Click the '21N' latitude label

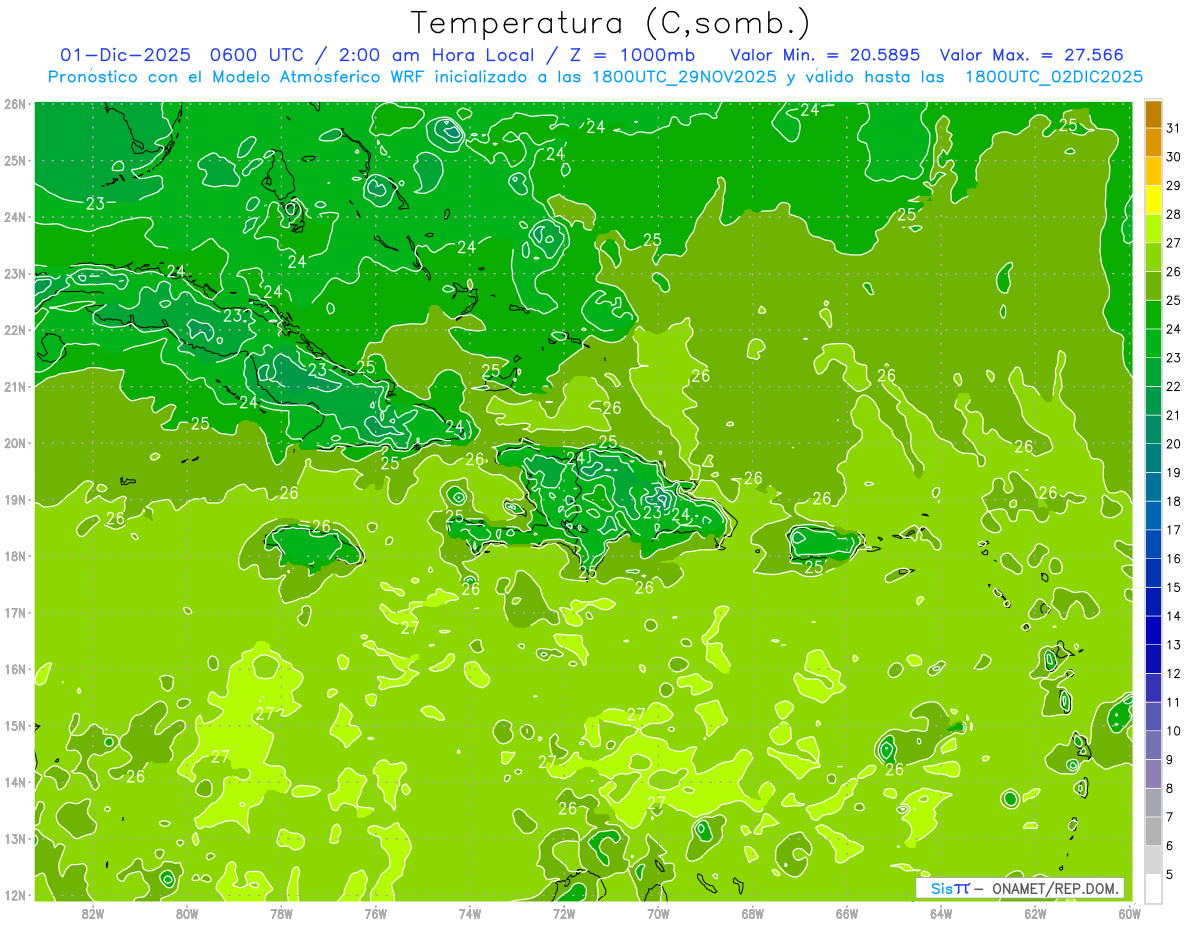pyautogui.click(x=15, y=386)
